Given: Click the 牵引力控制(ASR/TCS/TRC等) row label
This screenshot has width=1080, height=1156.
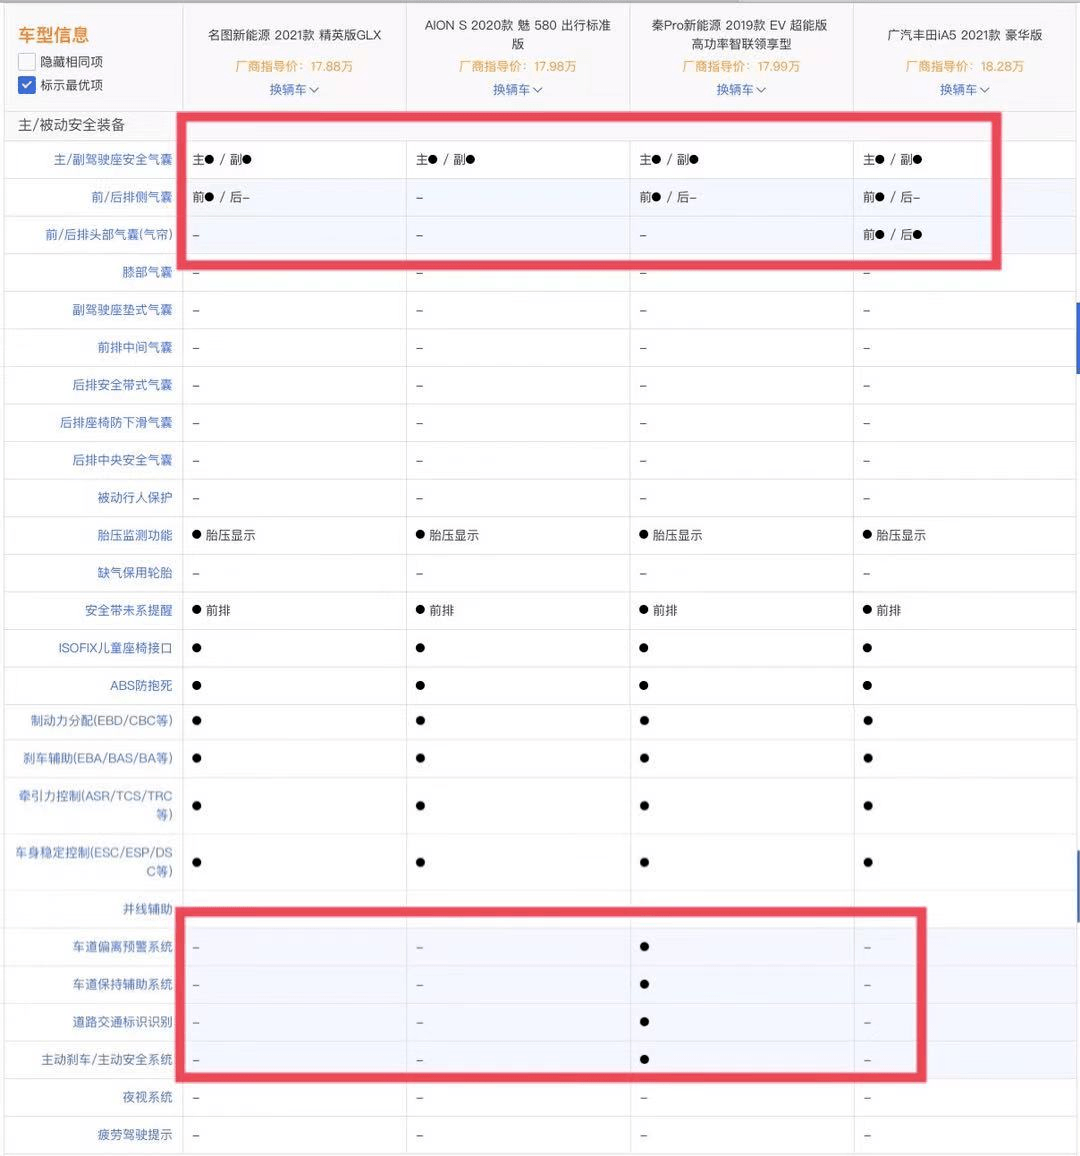Looking at the screenshot, I should click(95, 805).
